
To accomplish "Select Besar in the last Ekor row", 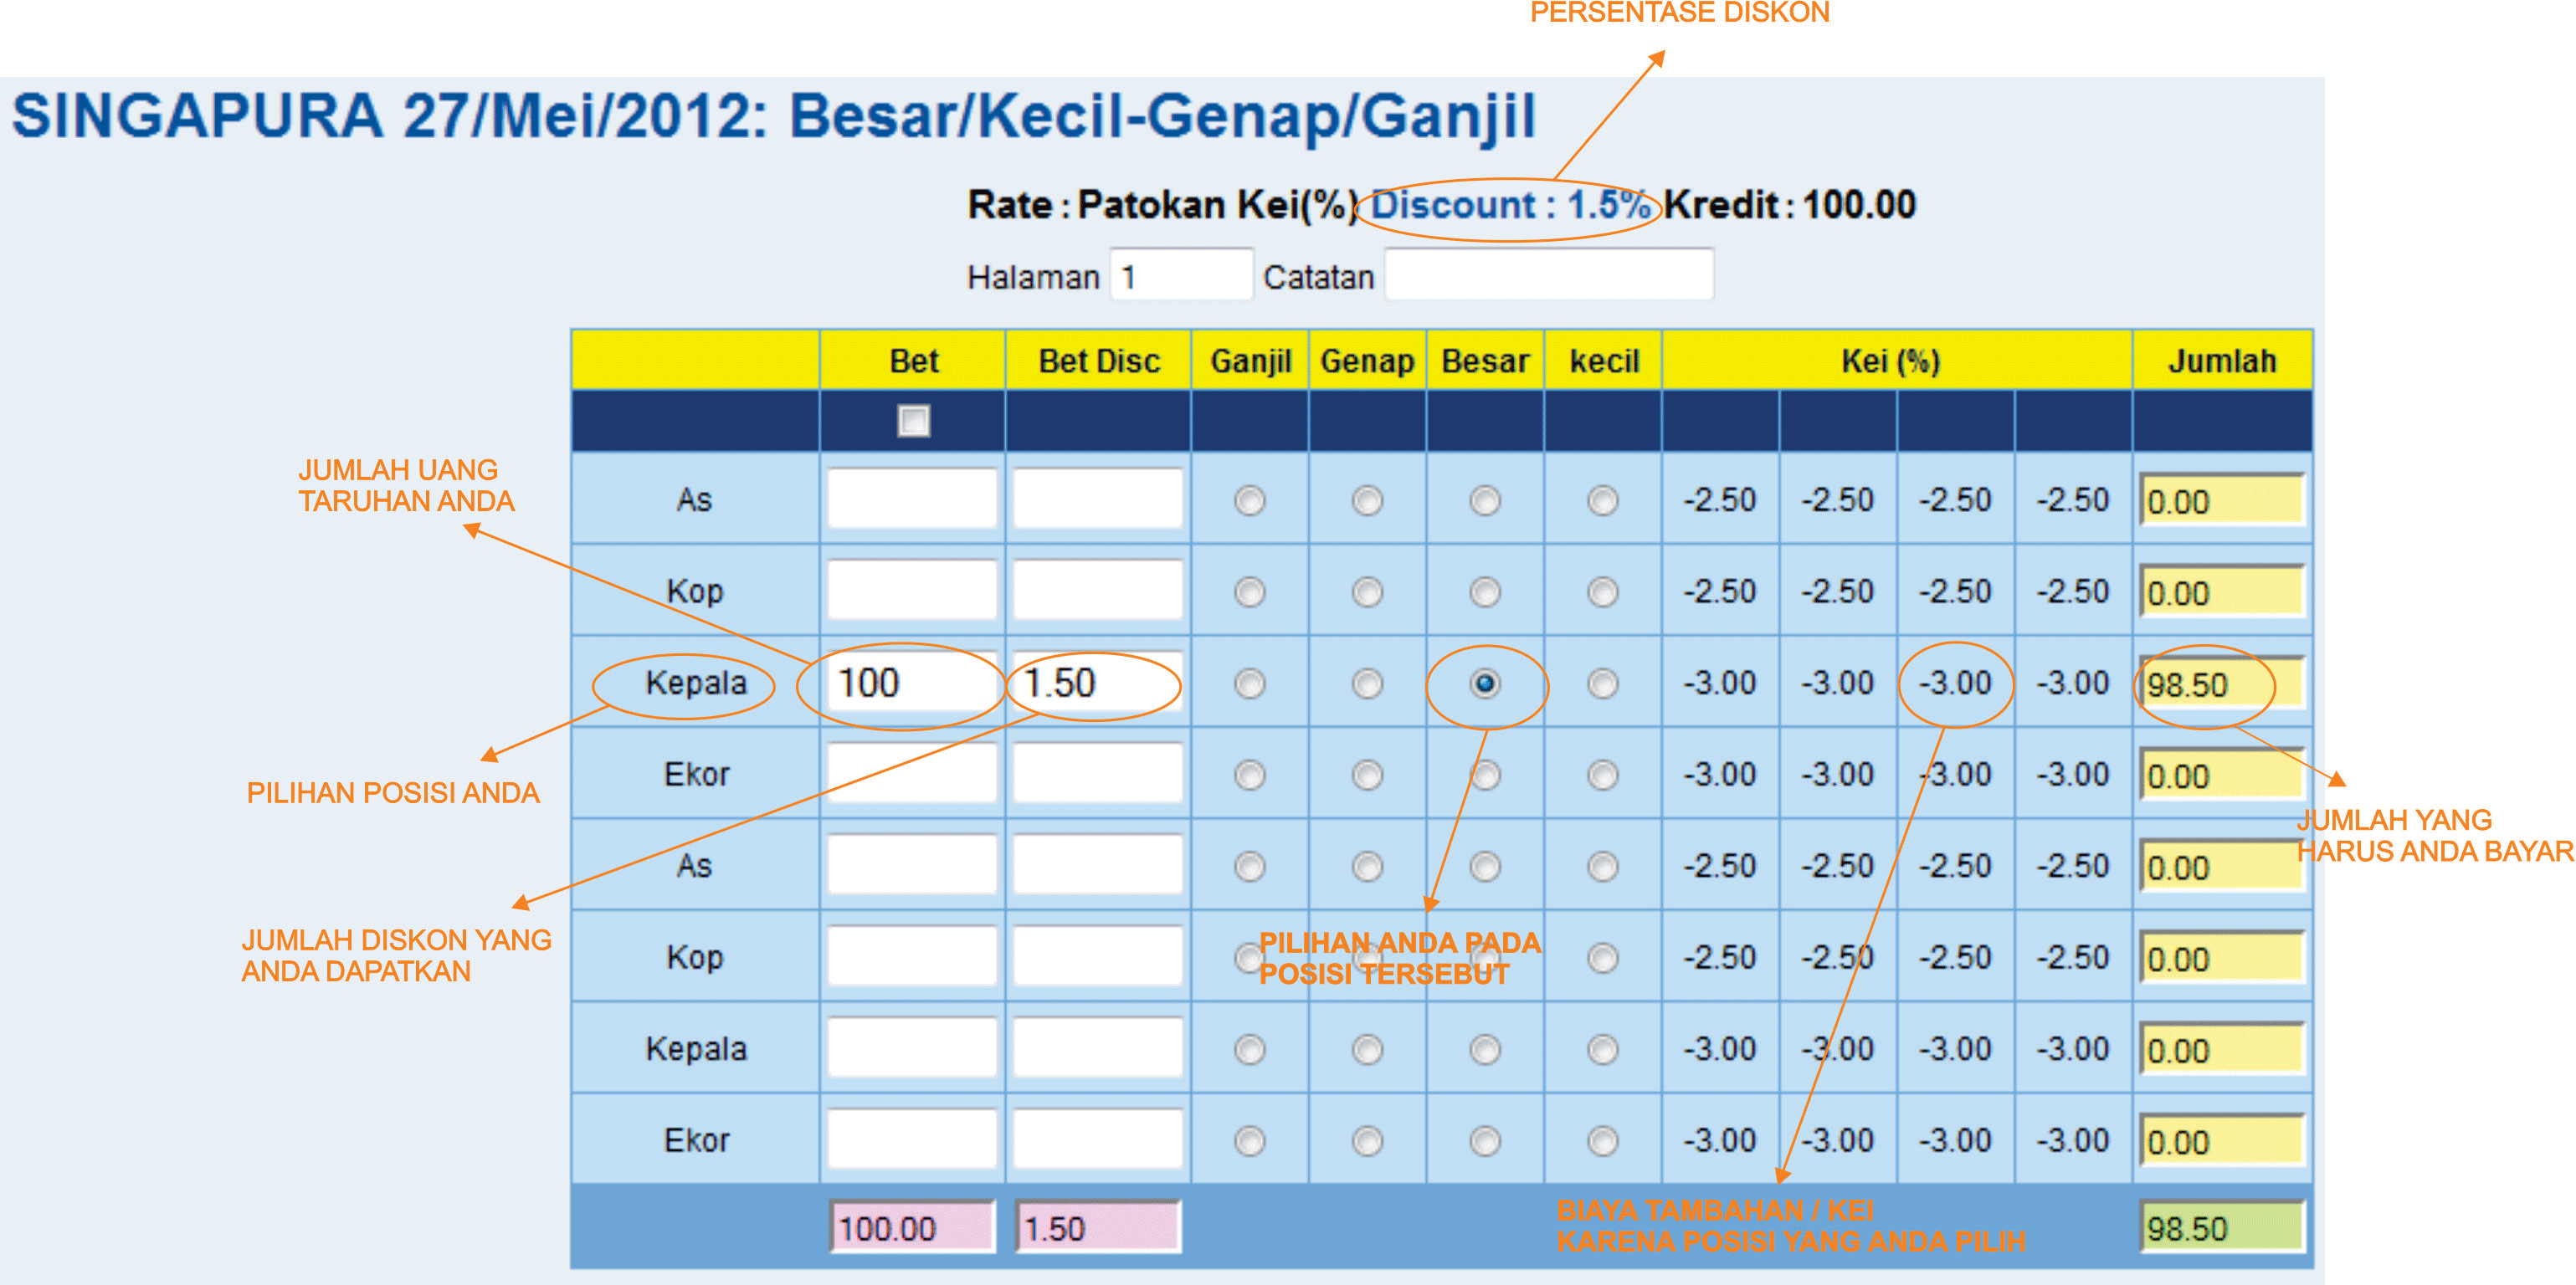I will coord(1485,1141).
